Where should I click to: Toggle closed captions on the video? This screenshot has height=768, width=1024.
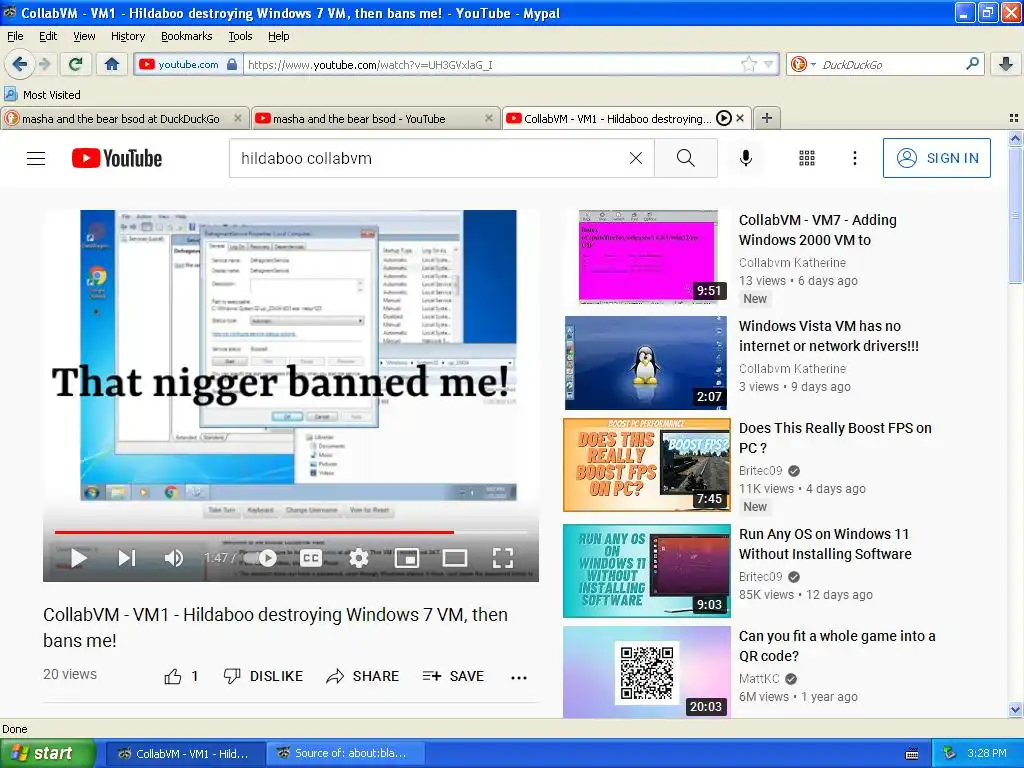(311, 558)
